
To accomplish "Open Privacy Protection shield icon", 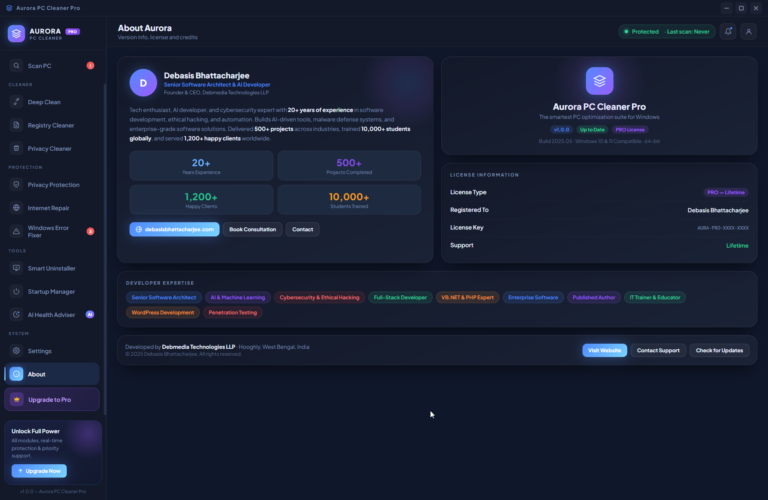I will point(16,185).
